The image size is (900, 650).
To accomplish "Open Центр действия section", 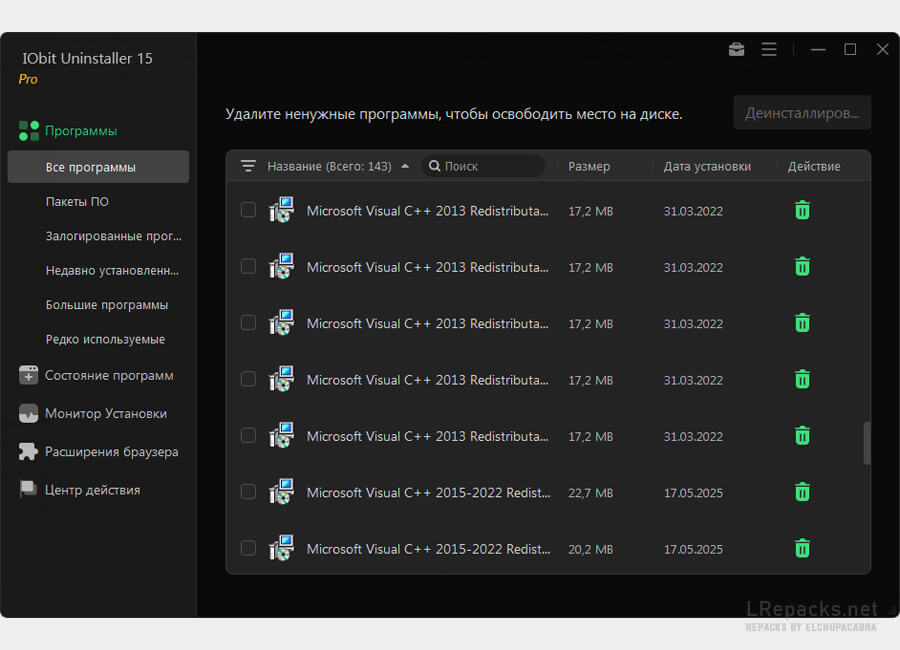I will [79, 490].
